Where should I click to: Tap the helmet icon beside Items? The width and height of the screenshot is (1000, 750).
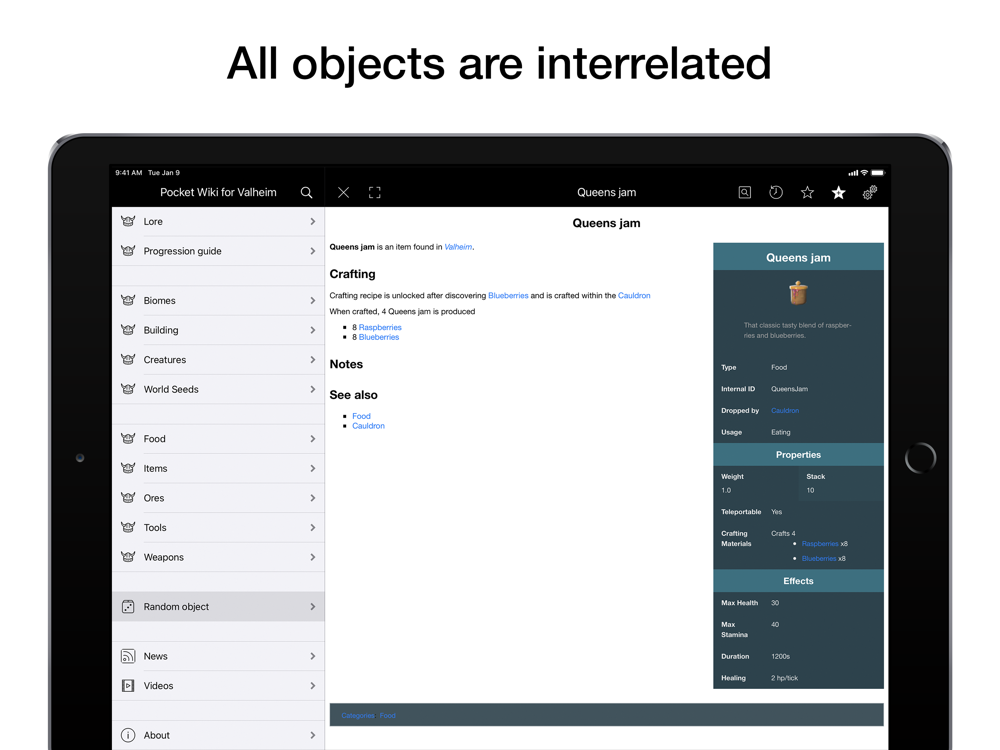point(128,468)
